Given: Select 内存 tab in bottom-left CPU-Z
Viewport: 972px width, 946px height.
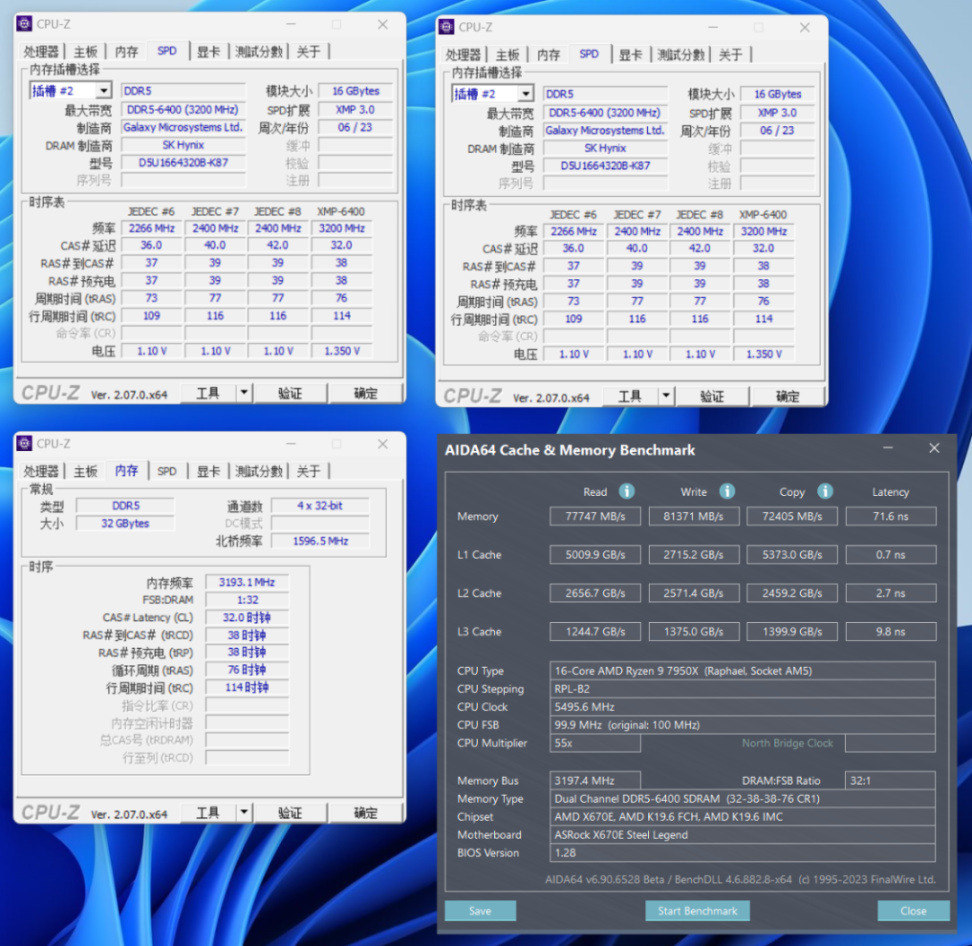Looking at the screenshot, I should click(126, 471).
